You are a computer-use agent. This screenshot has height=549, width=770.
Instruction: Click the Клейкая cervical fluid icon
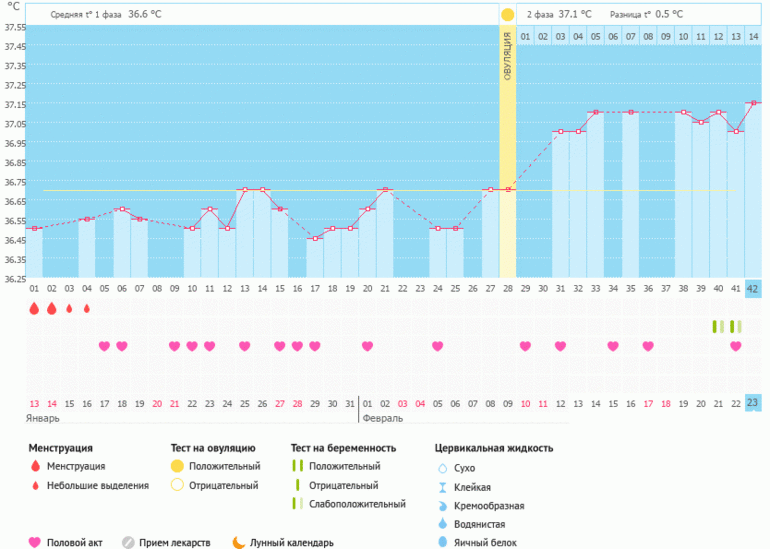pyautogui.click(x=443, y=487)
